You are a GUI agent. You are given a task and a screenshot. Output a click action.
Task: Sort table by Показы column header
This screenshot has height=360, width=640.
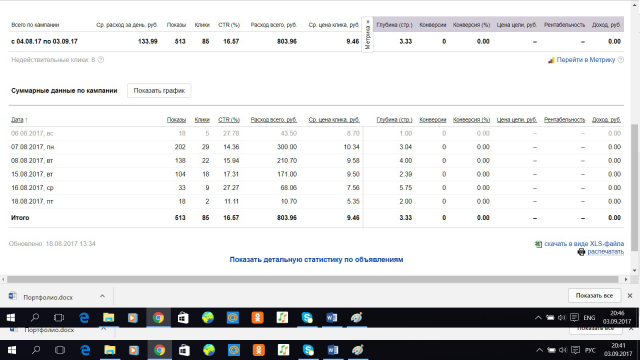(176, 120)
